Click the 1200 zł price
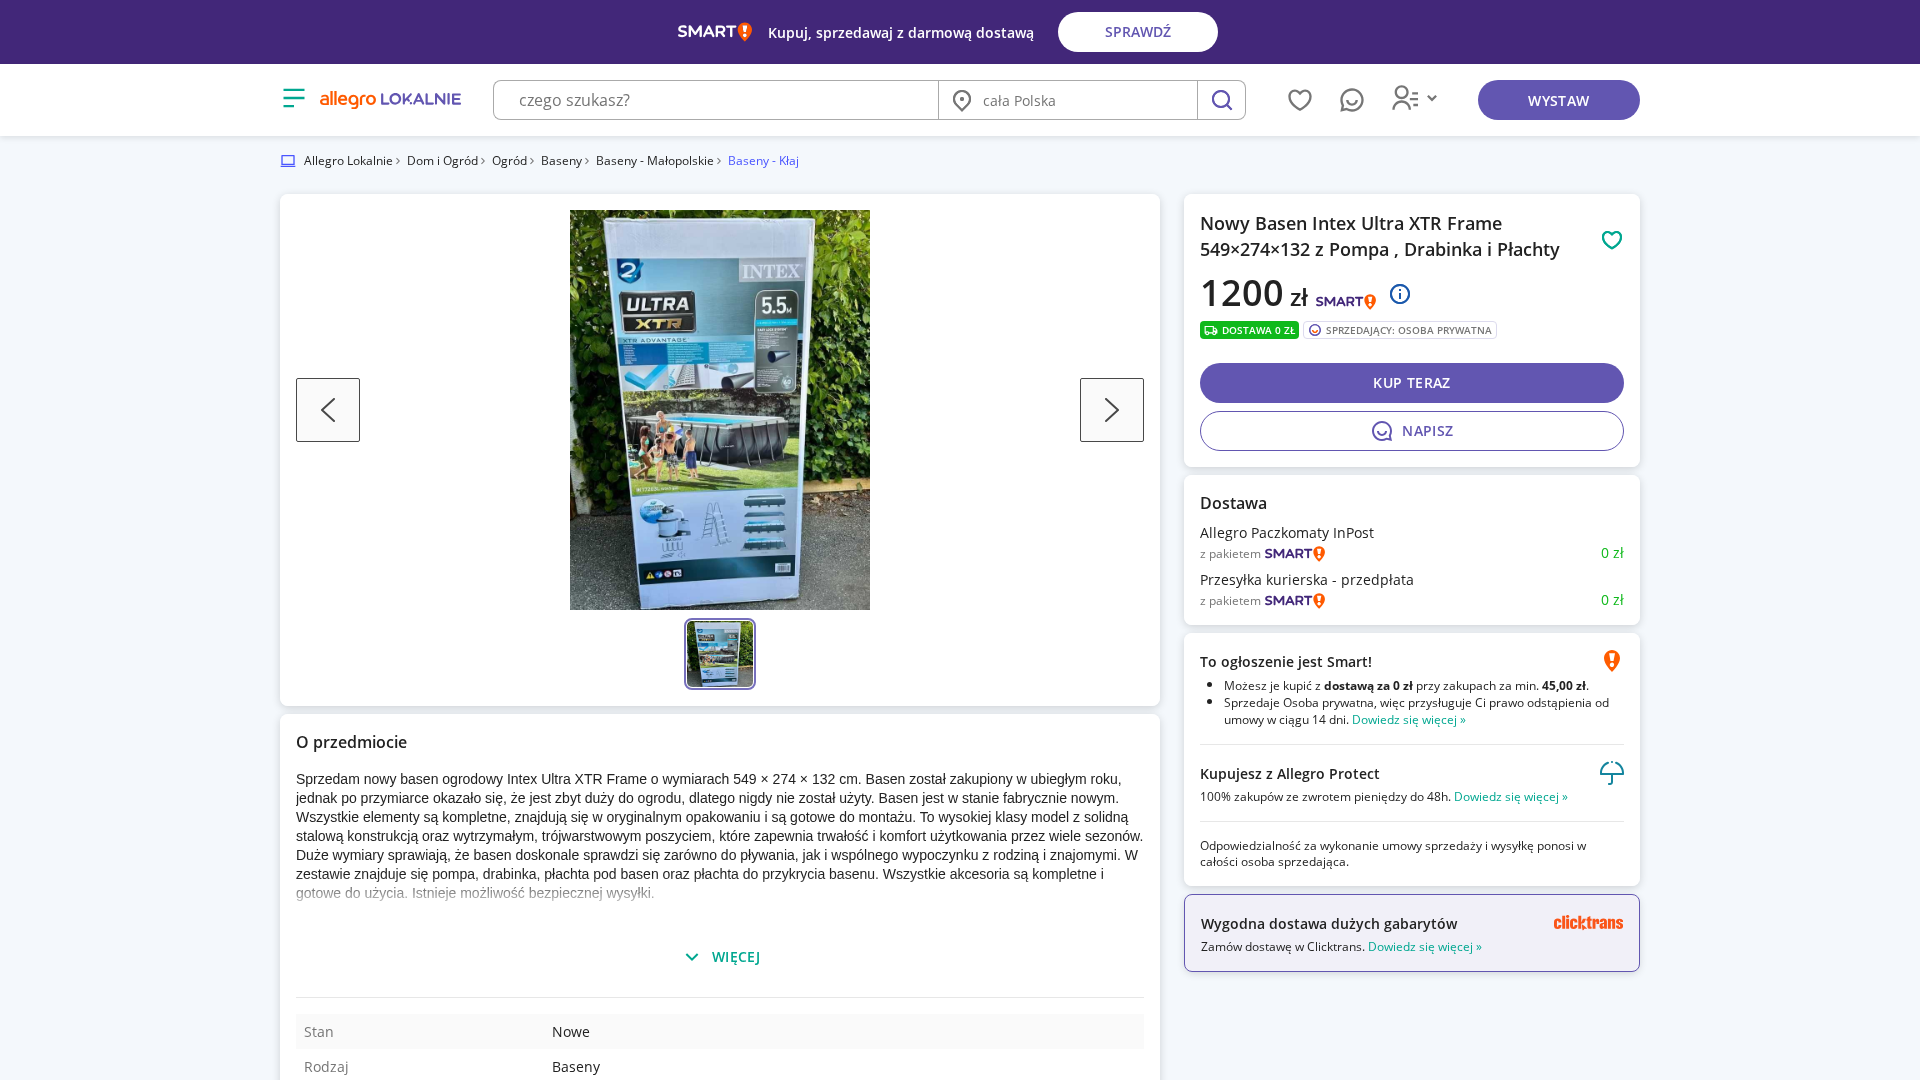1920x1080 pixels. (x=1254, y=293)
